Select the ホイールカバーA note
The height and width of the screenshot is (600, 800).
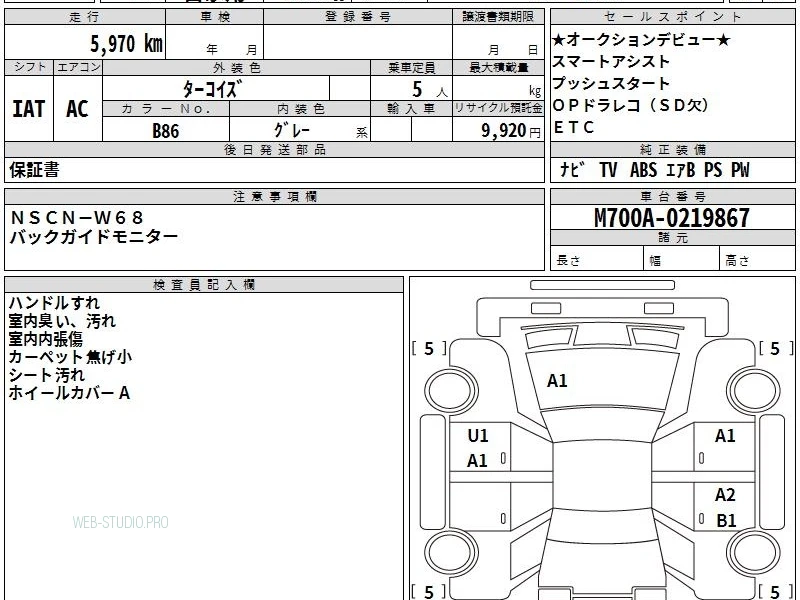(x=69, y=393)
